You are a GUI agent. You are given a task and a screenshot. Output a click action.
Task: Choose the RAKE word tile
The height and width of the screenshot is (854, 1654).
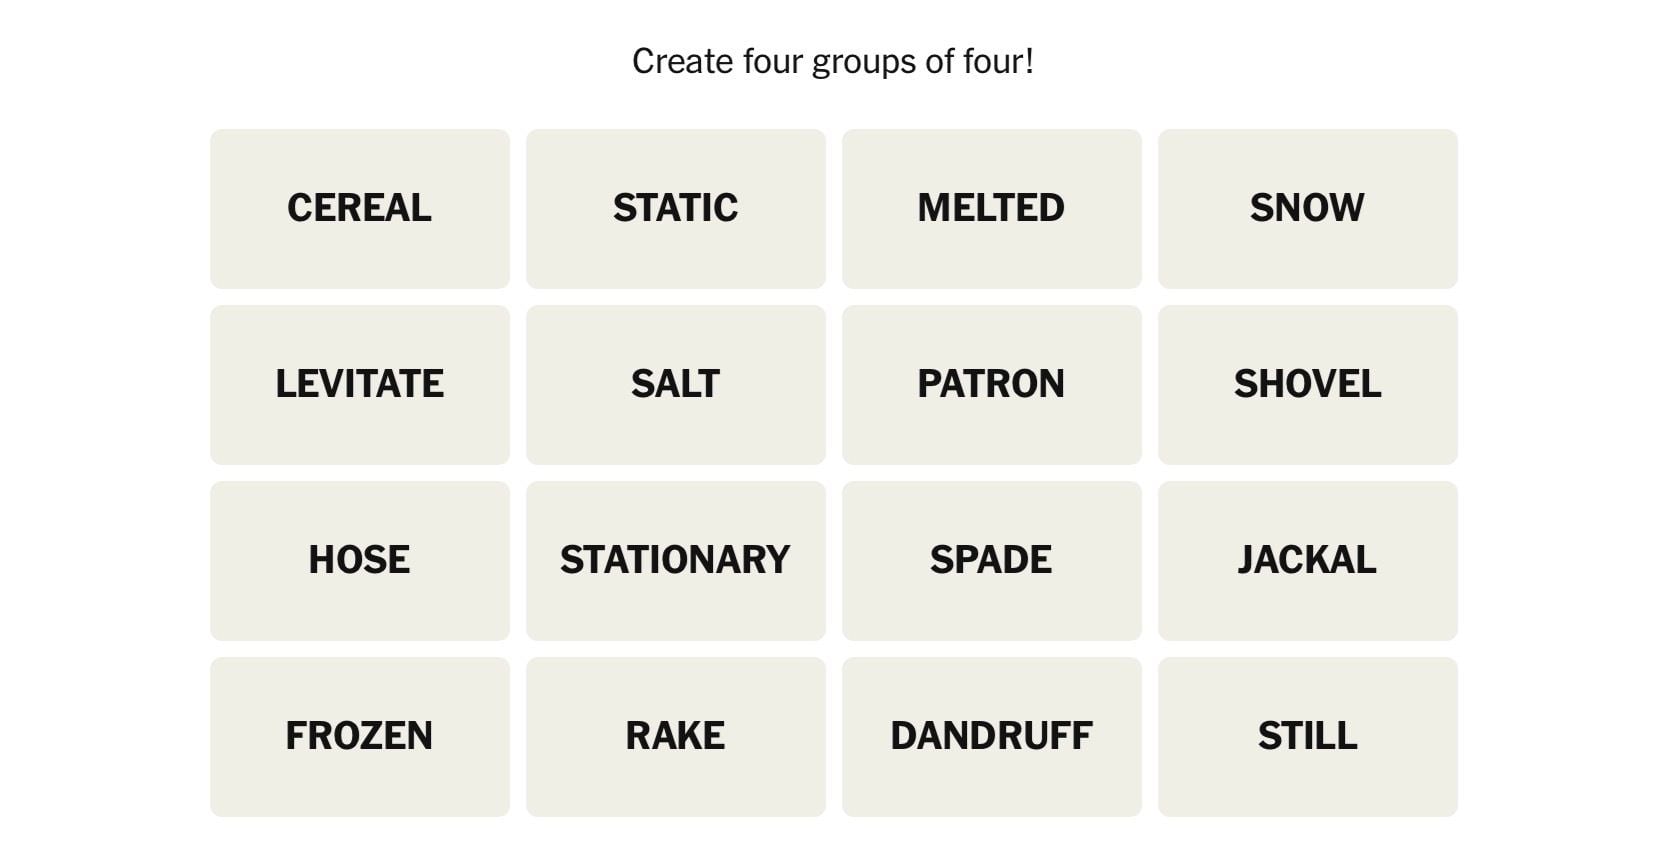(x=675, y=736)
